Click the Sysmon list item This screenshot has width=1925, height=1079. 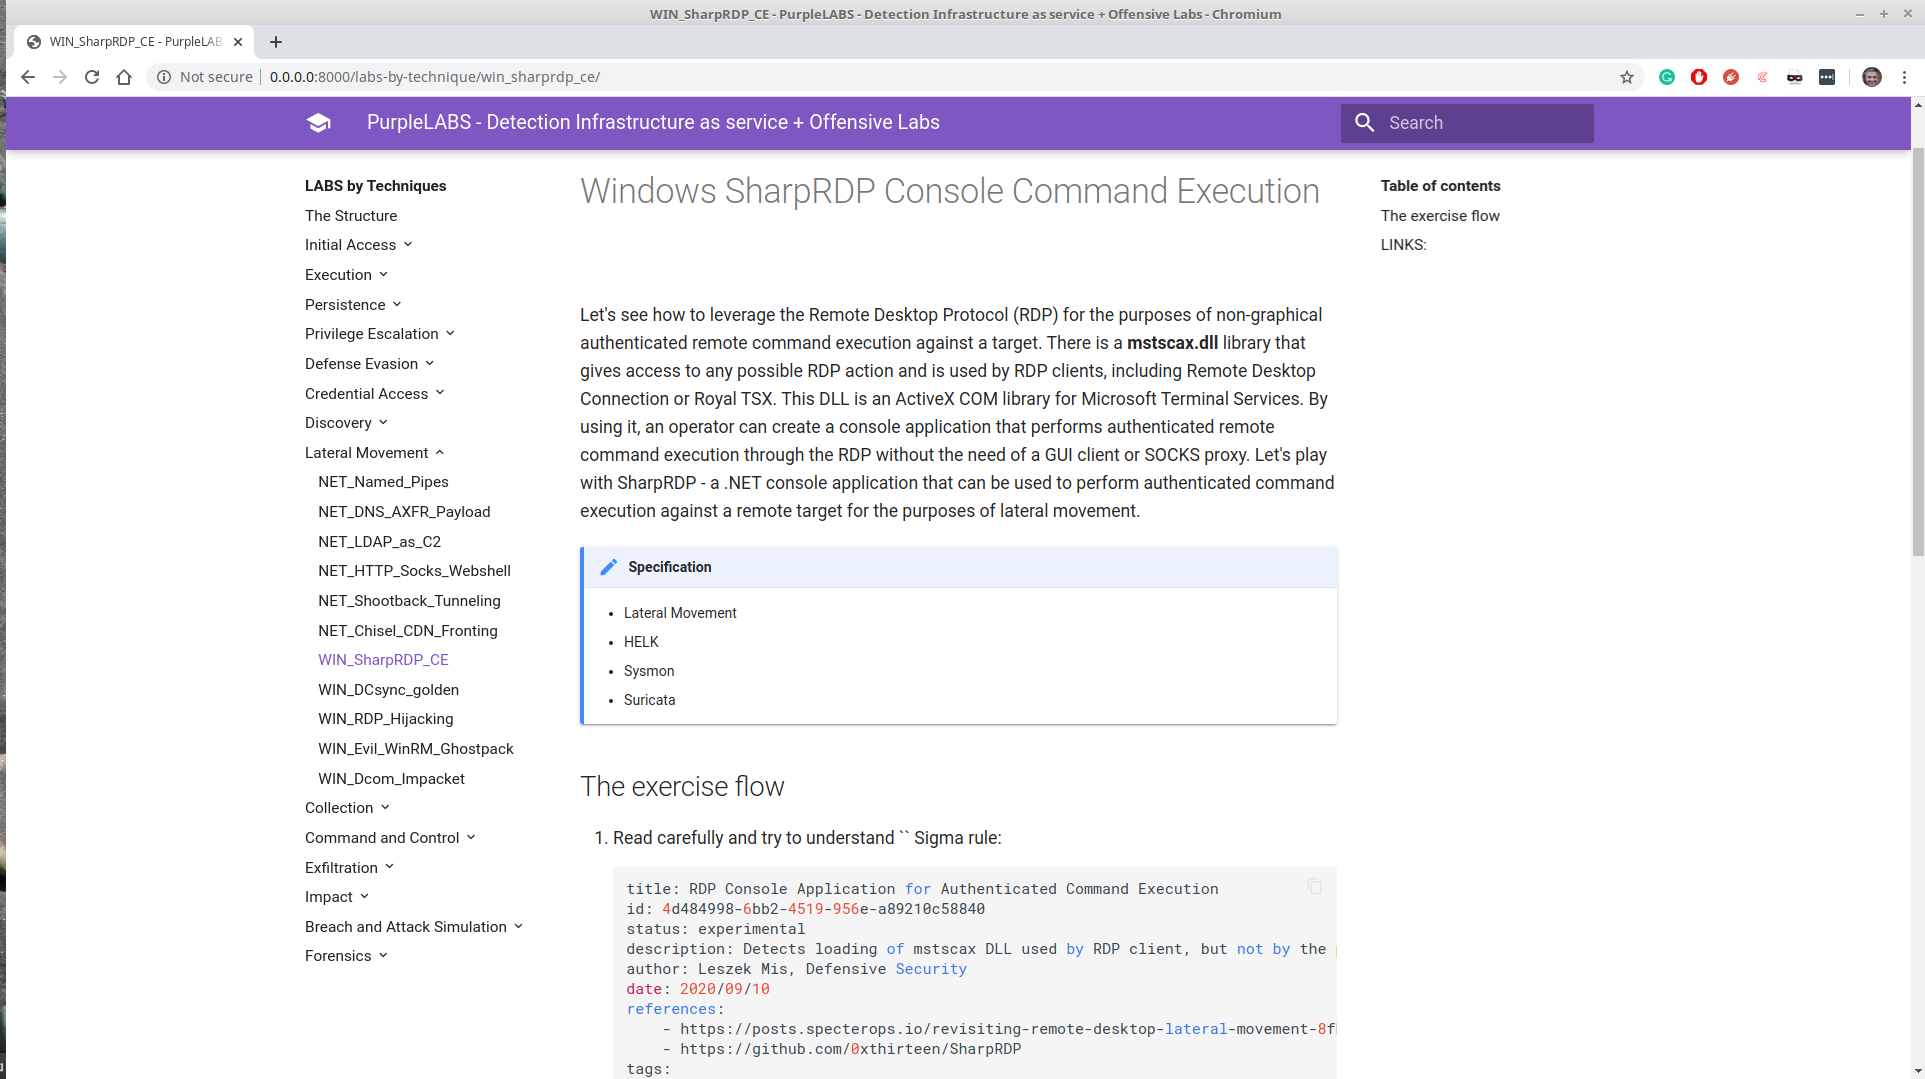coord(649,671)
